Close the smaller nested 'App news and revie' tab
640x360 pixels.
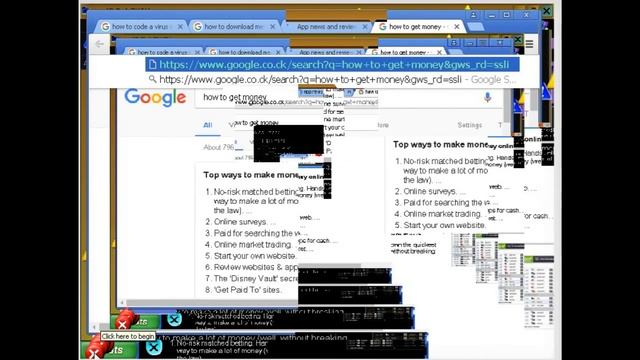pyautogui.click(x=359, y=52)
